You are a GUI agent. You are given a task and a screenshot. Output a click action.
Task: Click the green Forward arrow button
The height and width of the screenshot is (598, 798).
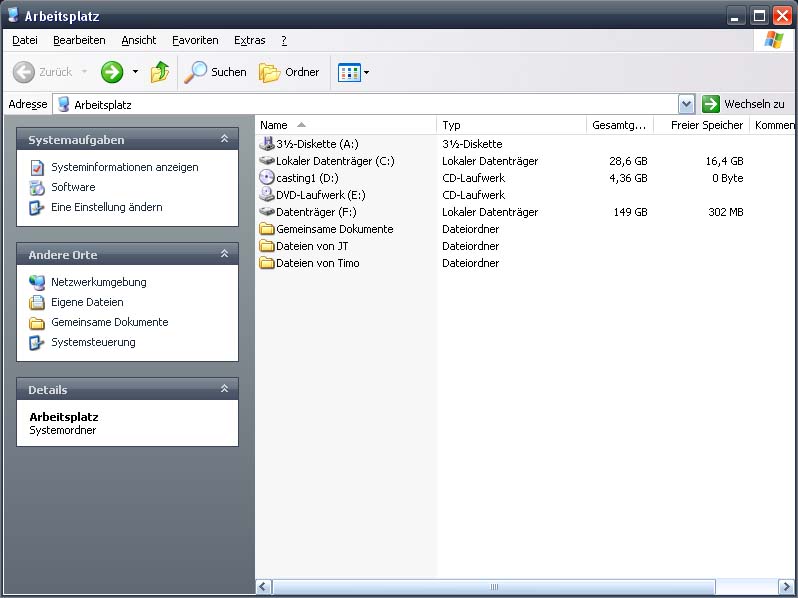click(x=112, y=72)
